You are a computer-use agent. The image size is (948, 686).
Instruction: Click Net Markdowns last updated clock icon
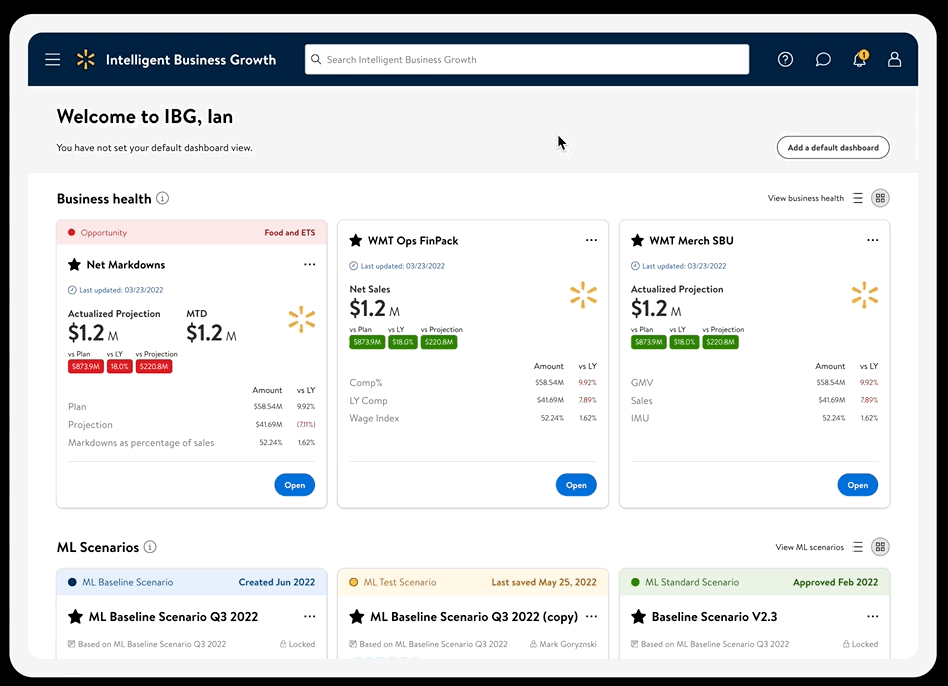72,290
